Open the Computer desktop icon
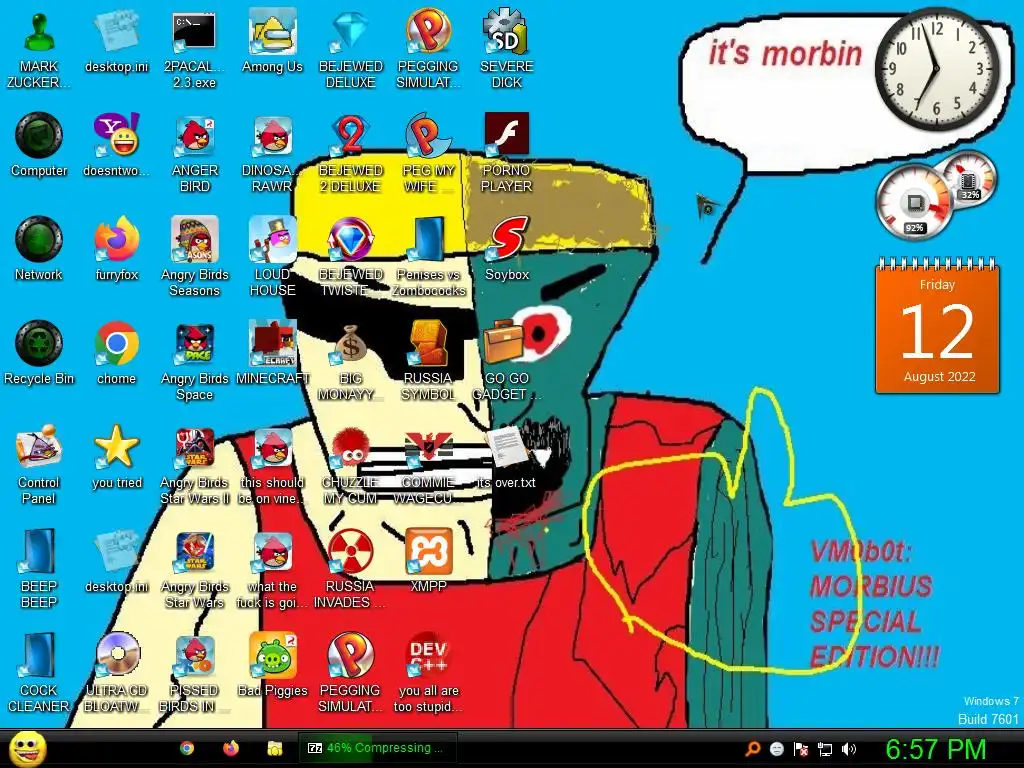The width and height of the screenshot is (1024, 768). 39,146
